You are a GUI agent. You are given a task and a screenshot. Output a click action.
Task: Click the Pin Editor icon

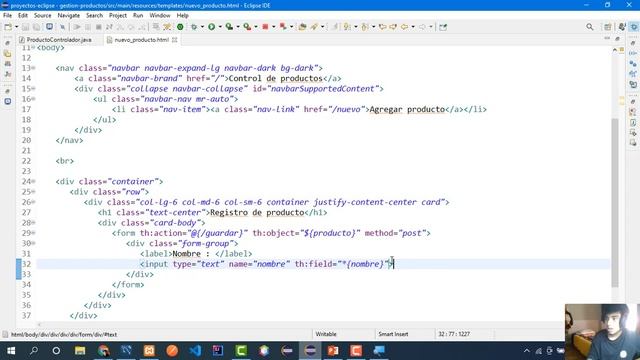[x=443, y=27]
